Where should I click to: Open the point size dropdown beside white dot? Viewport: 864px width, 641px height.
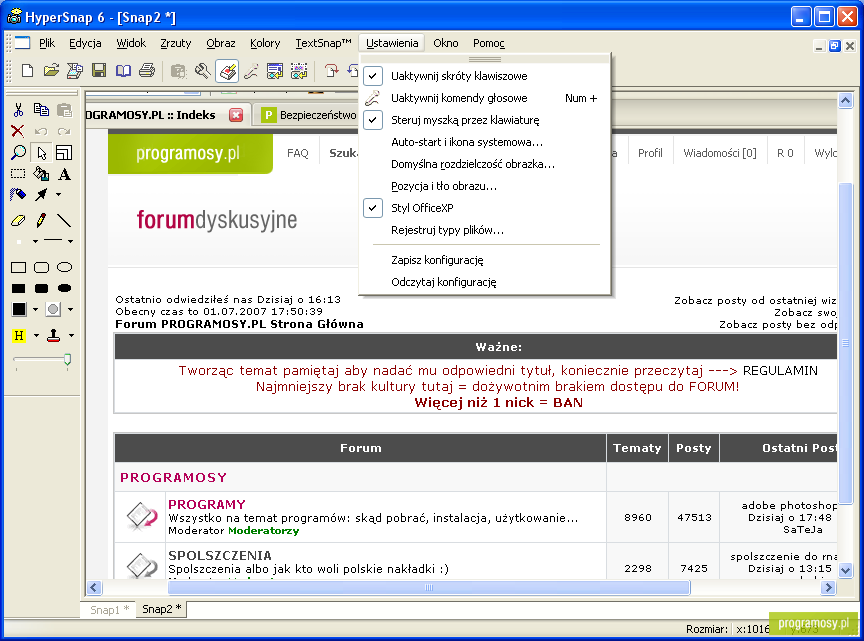pos(35,241)
